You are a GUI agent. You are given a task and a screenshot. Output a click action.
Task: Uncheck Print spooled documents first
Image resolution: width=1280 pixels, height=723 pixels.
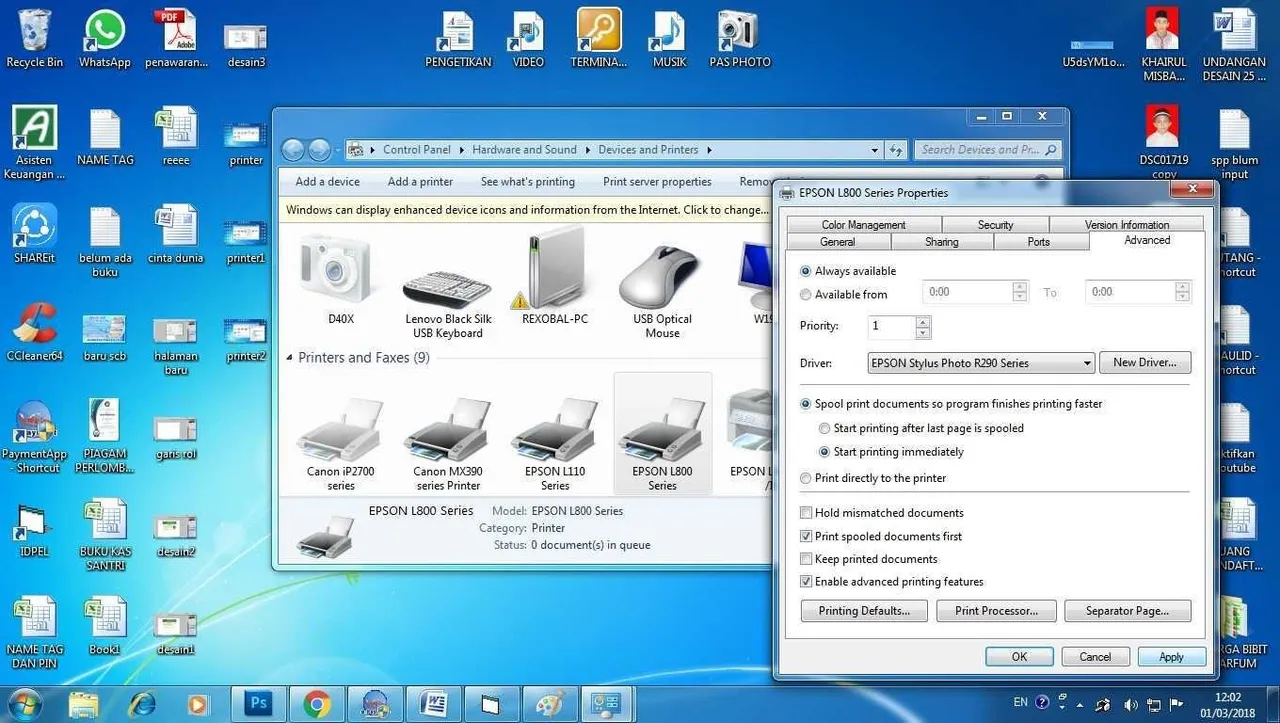point(806,536)
